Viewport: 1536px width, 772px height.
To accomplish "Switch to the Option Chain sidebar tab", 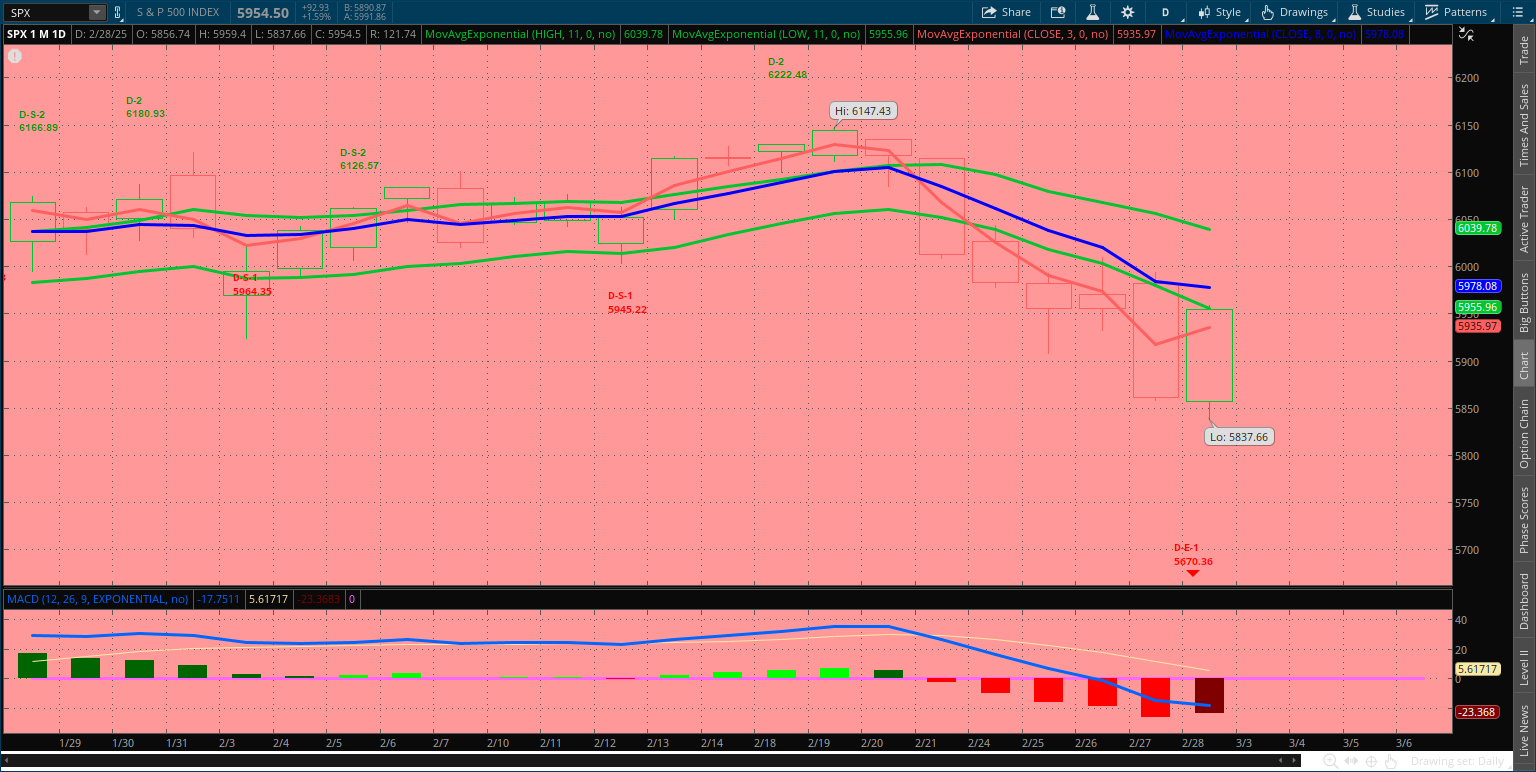I will [1524, 433].
